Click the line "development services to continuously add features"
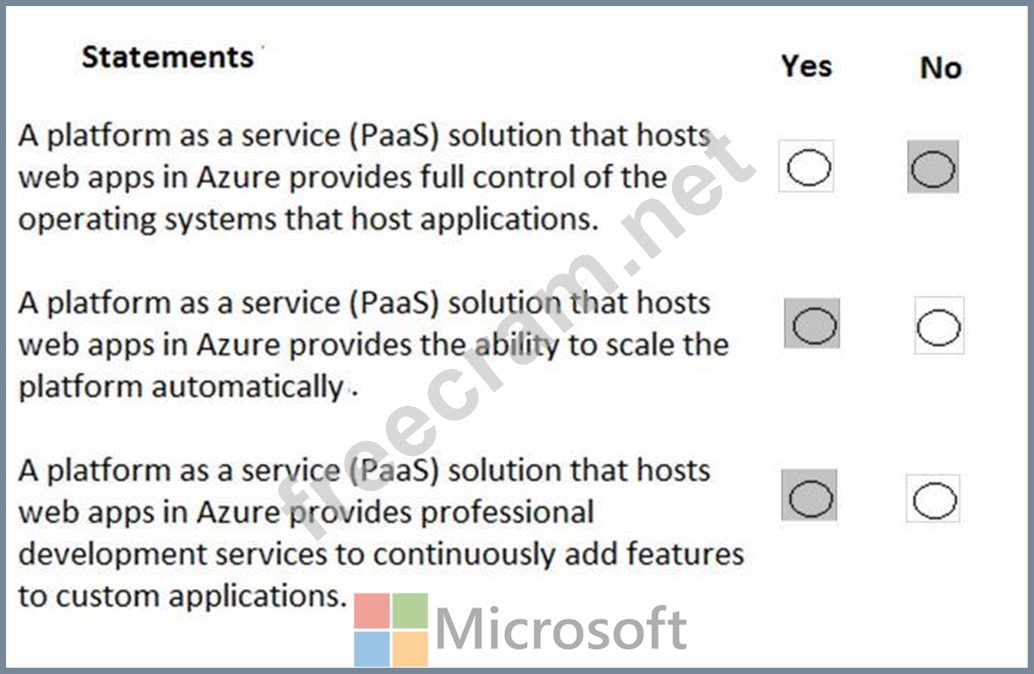The height and width of the screenshot is (674, 1034). (x=381, y=554)
